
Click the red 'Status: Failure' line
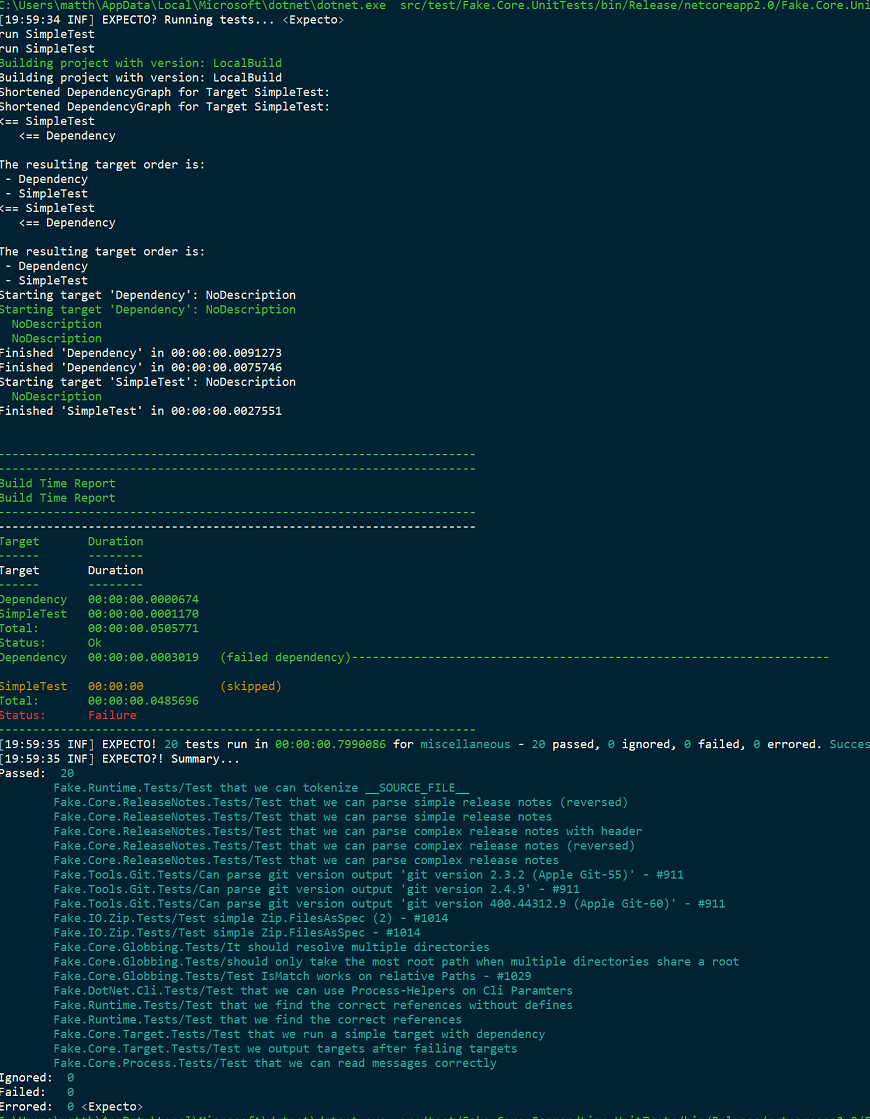[x=68, y=715]
